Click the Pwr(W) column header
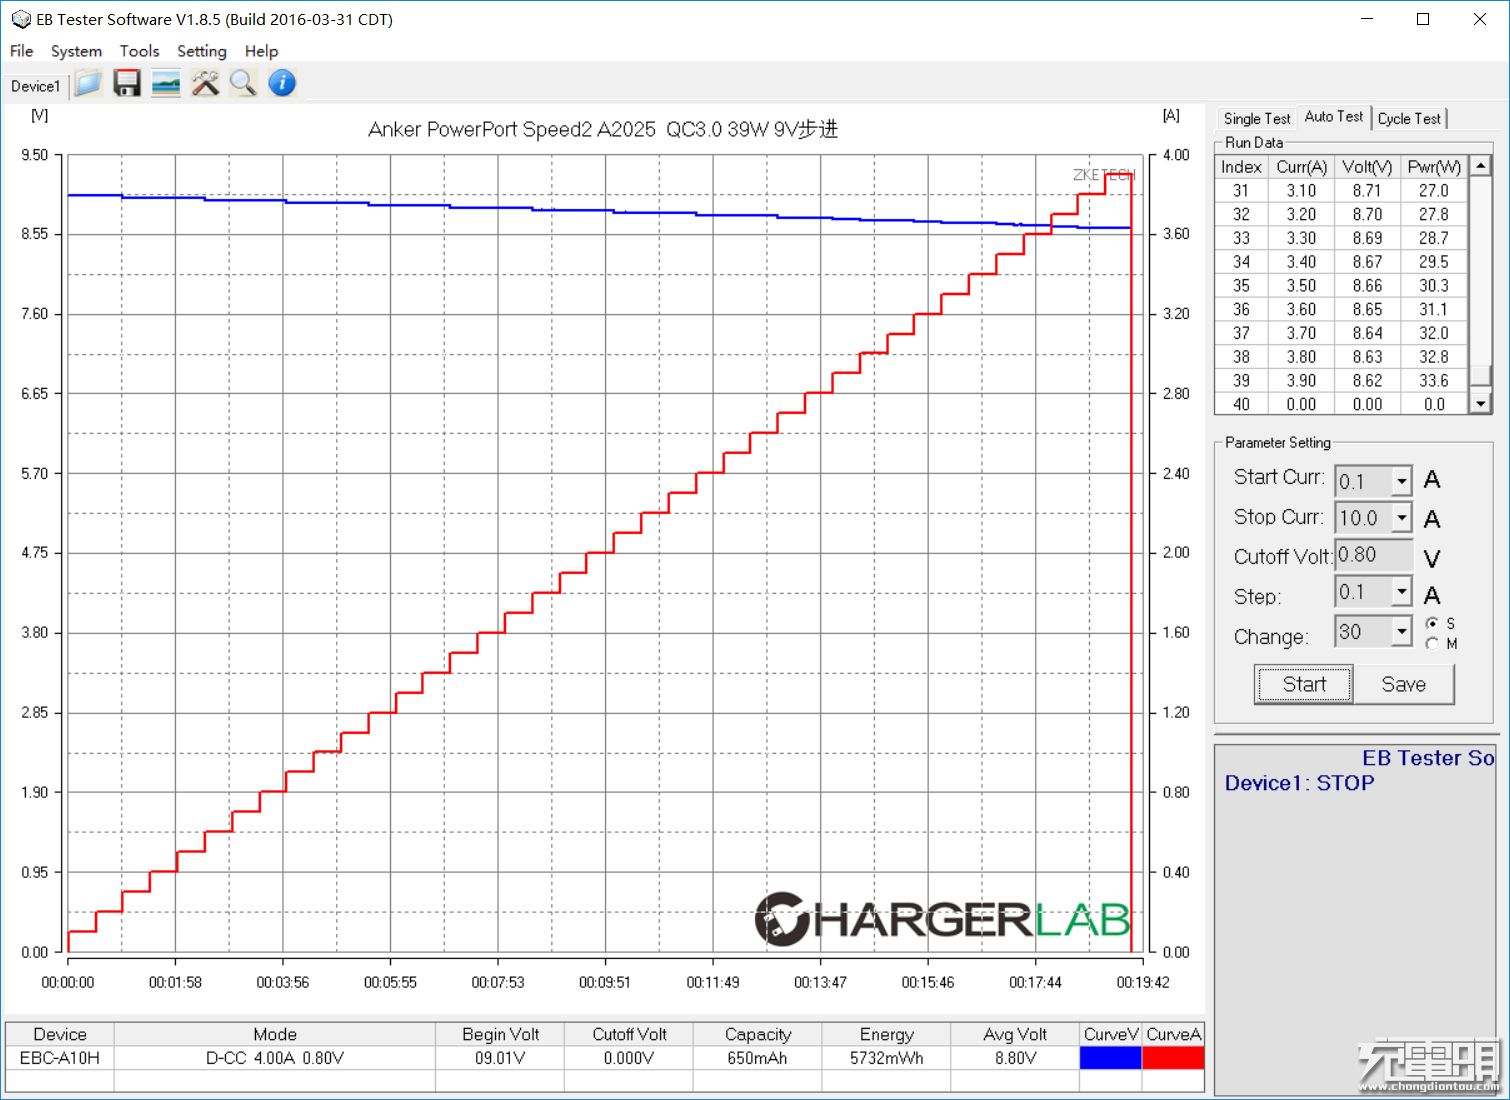 [1434, 167]
